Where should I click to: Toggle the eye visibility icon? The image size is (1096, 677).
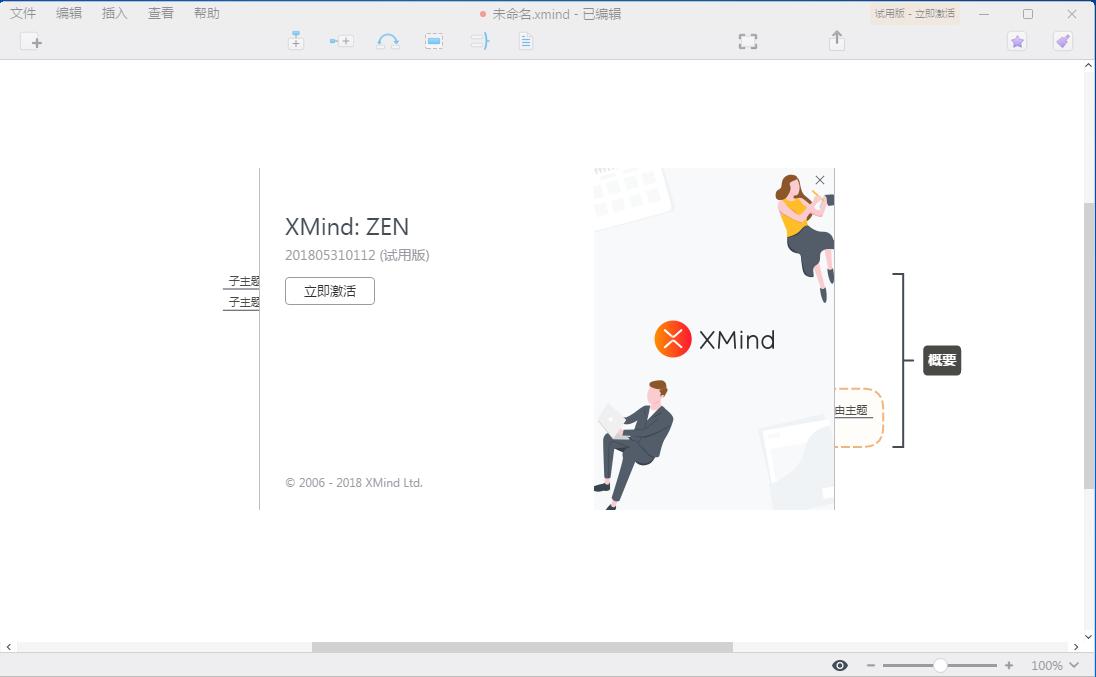pos(840,665)
